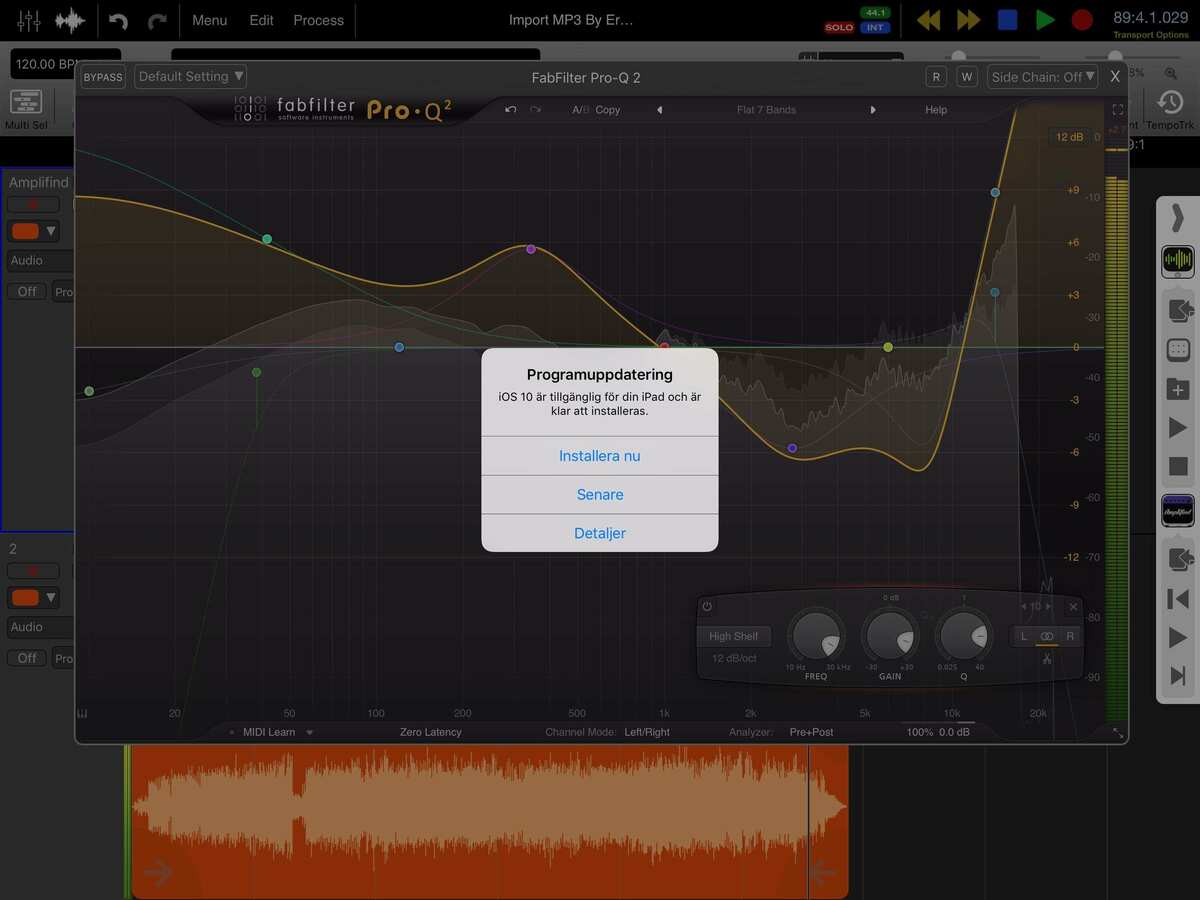
Task: Open the waveform editor icon
Action: 70,20
